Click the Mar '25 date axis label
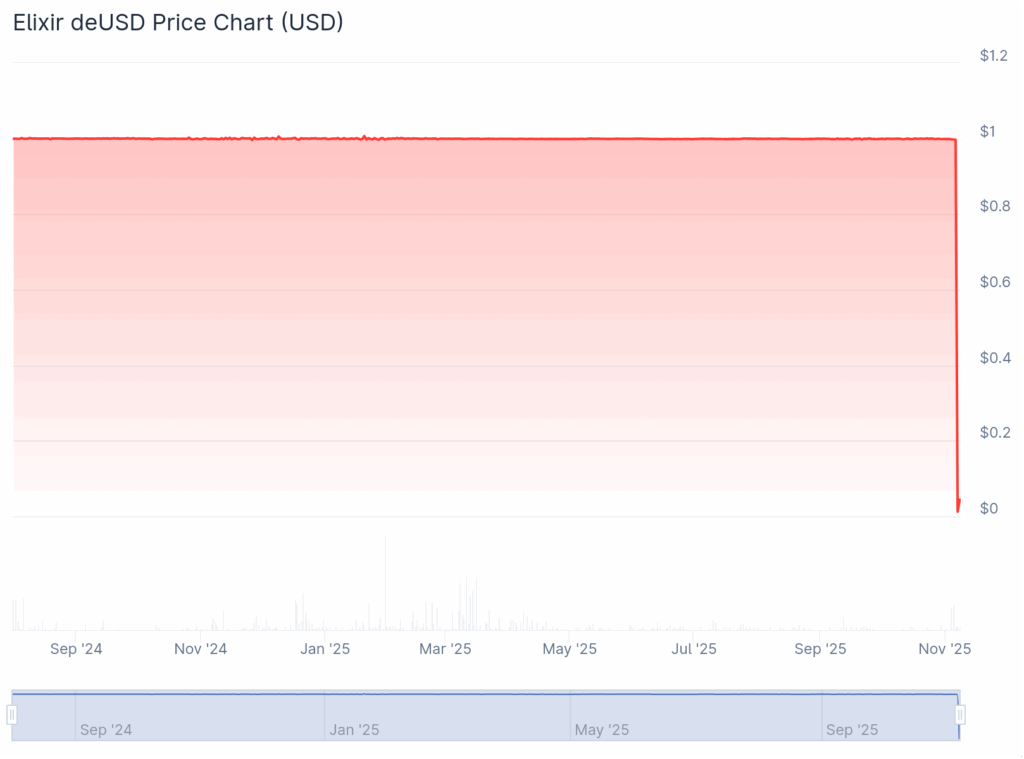 [x=445, y=649]
